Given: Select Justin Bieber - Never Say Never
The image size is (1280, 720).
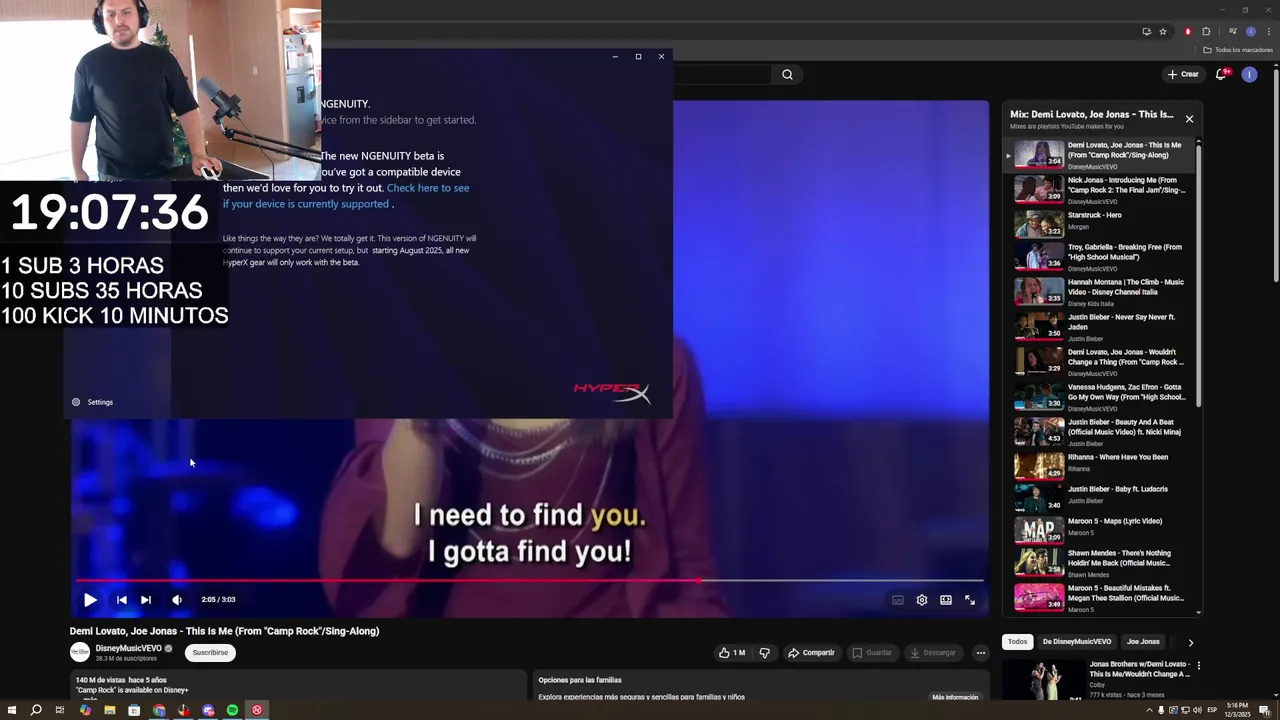Looking at the screenshot, I should pos(1100,327).
